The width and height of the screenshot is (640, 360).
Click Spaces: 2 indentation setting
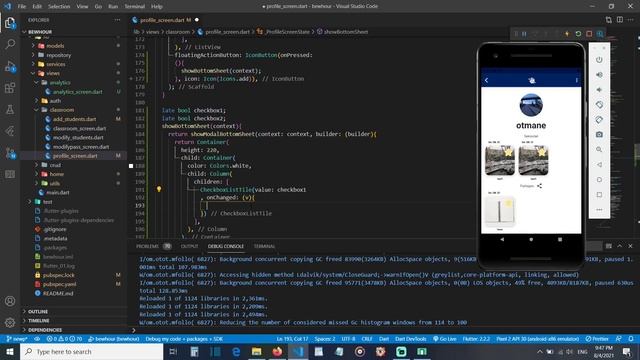tap(325, 339)
